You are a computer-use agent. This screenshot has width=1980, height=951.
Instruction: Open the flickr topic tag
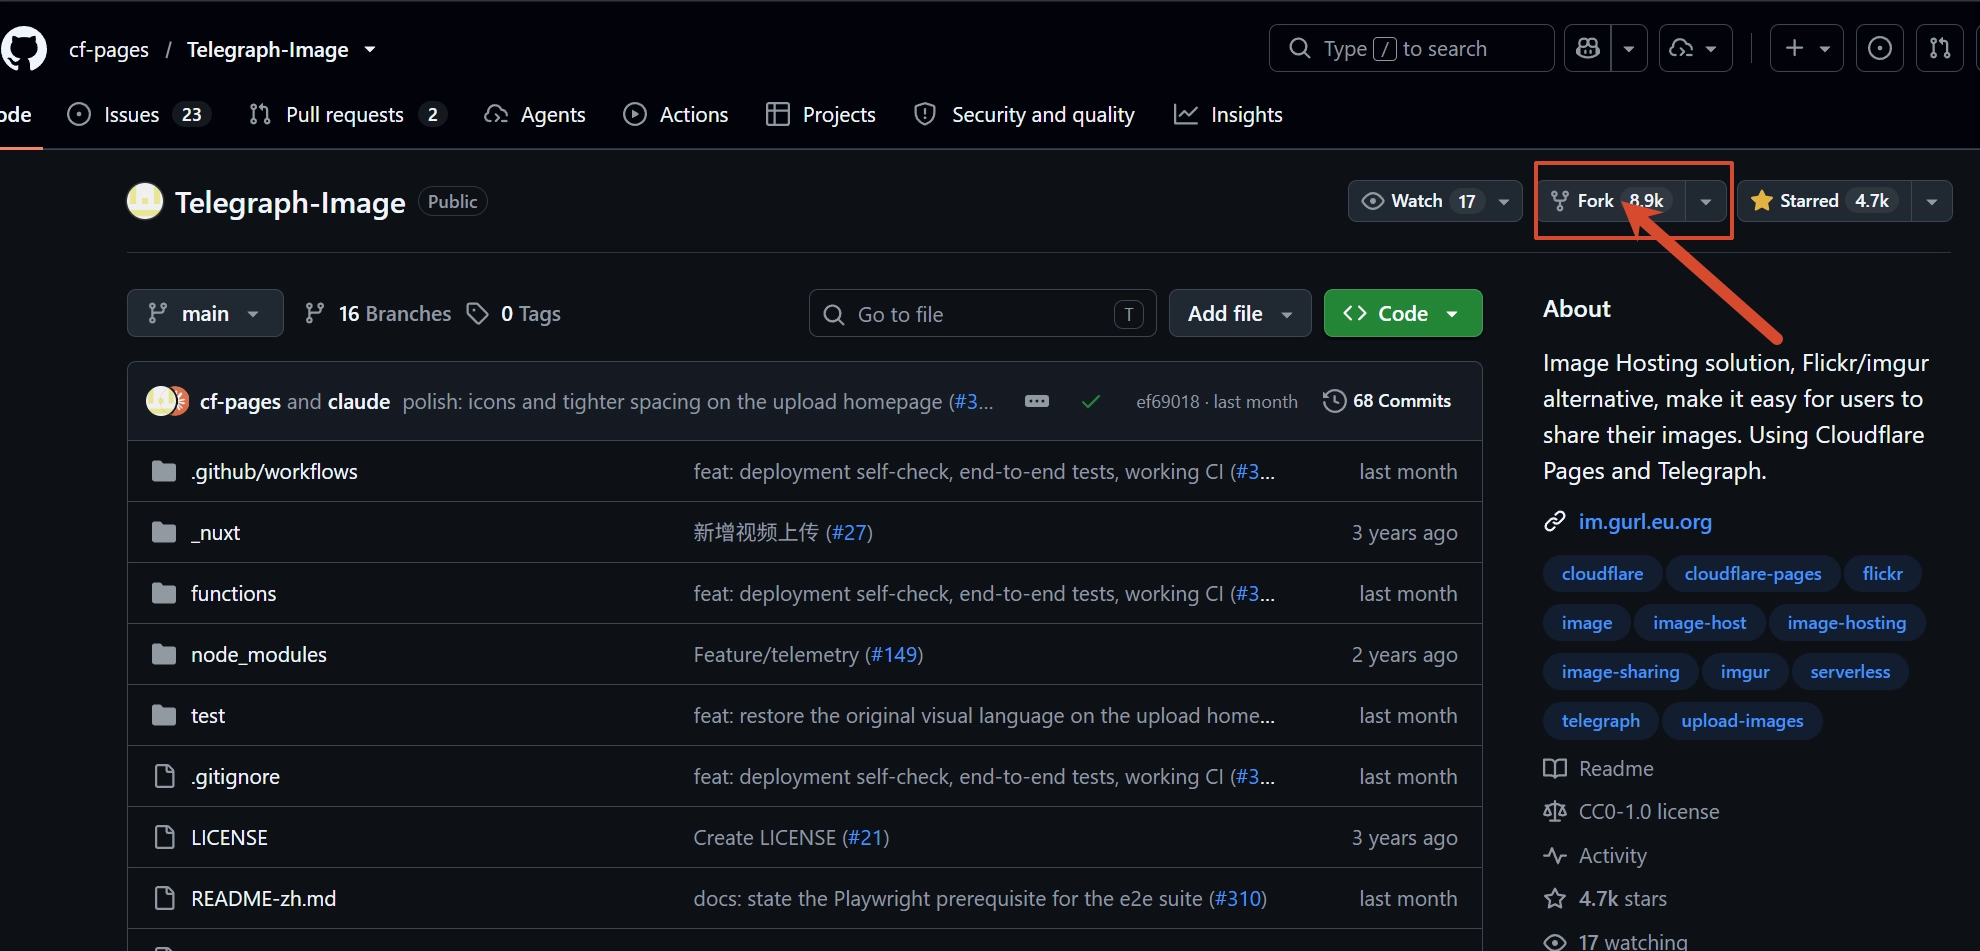[x=1882, y=573]
